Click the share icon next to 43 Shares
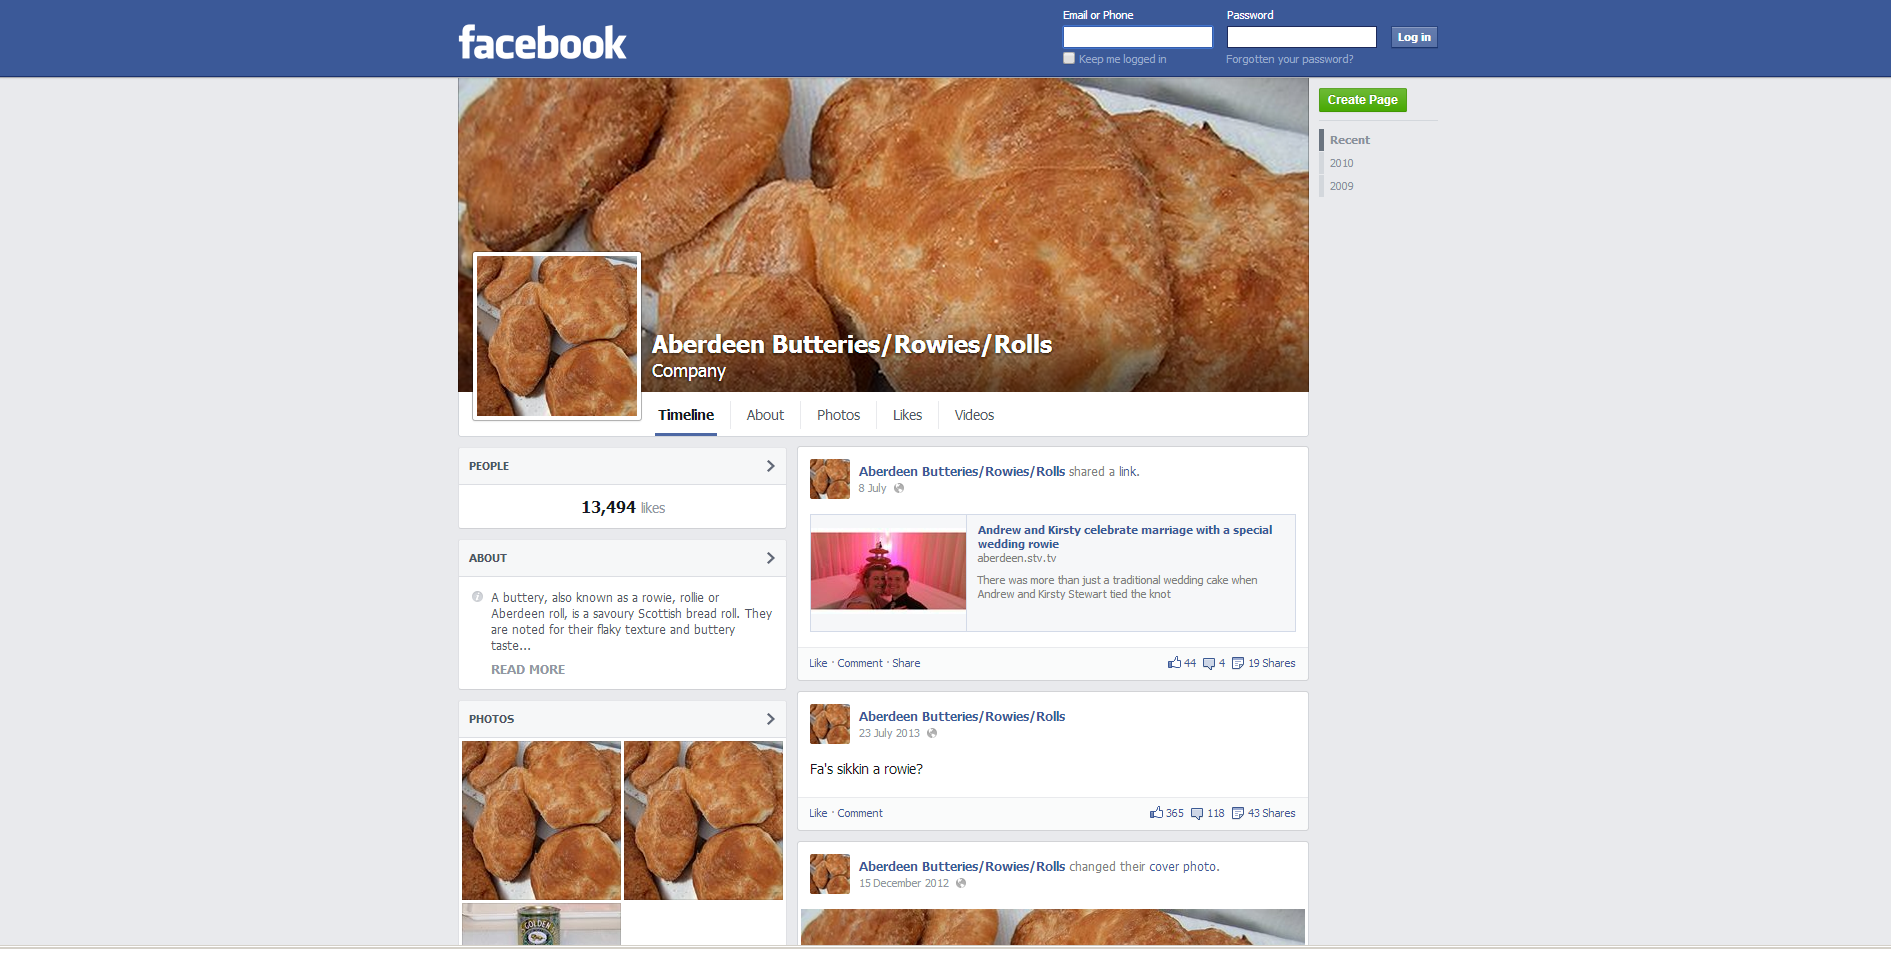1891x955 pixels. 1238,813
